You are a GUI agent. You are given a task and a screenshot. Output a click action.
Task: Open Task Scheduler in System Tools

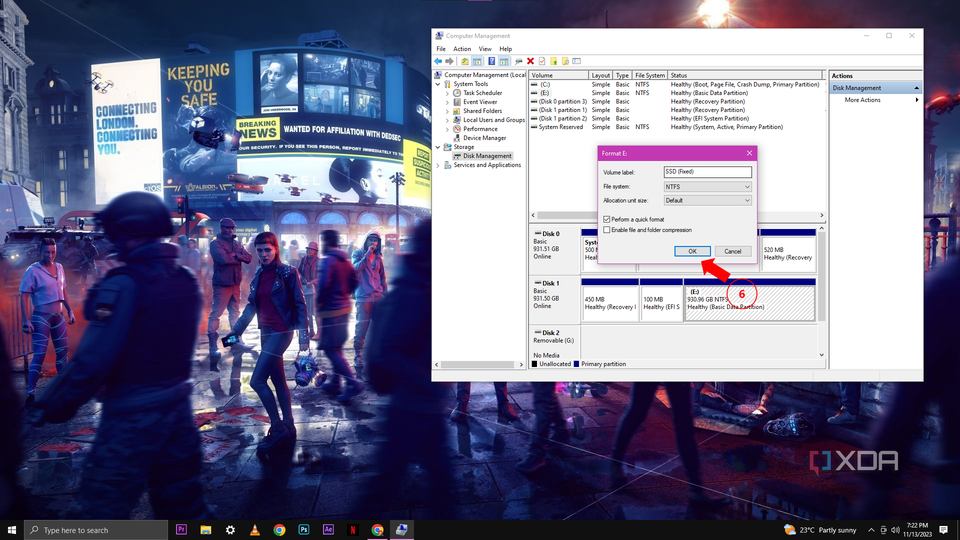click(x=482, y=93)
